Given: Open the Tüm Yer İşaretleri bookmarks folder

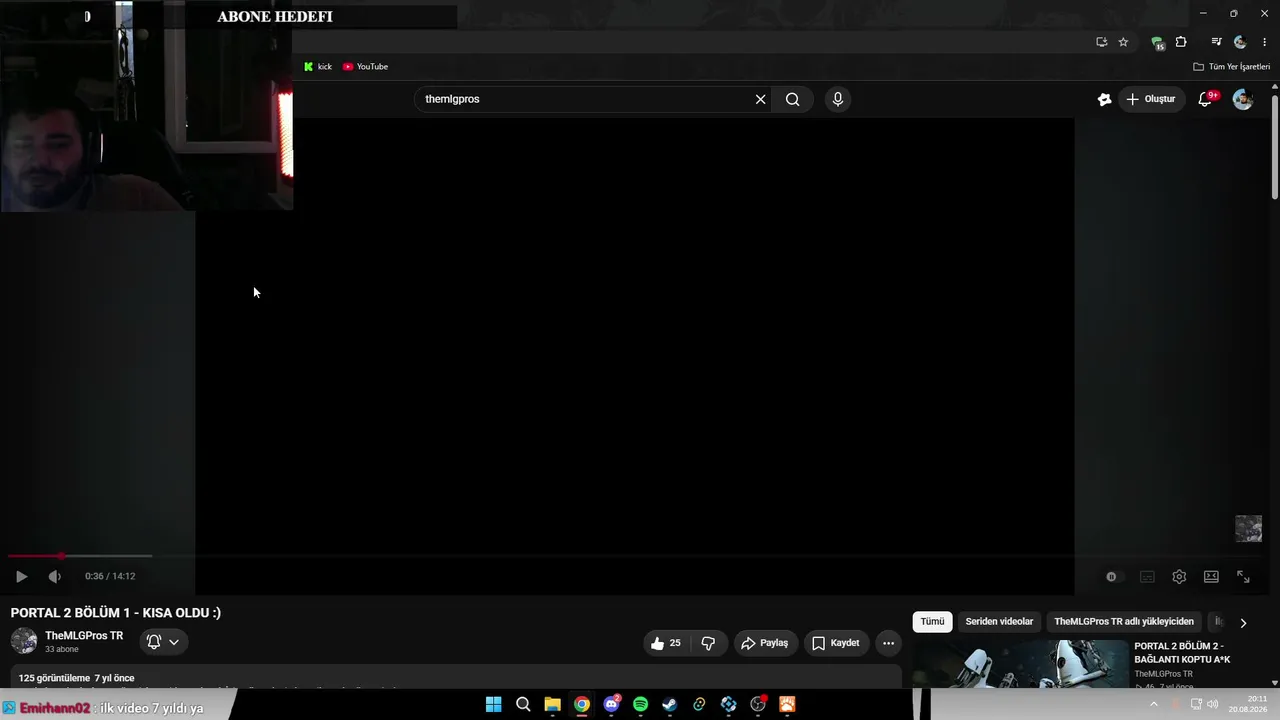Looking at the screenshot, I should pyautogui.click(x=1232, y=67).
